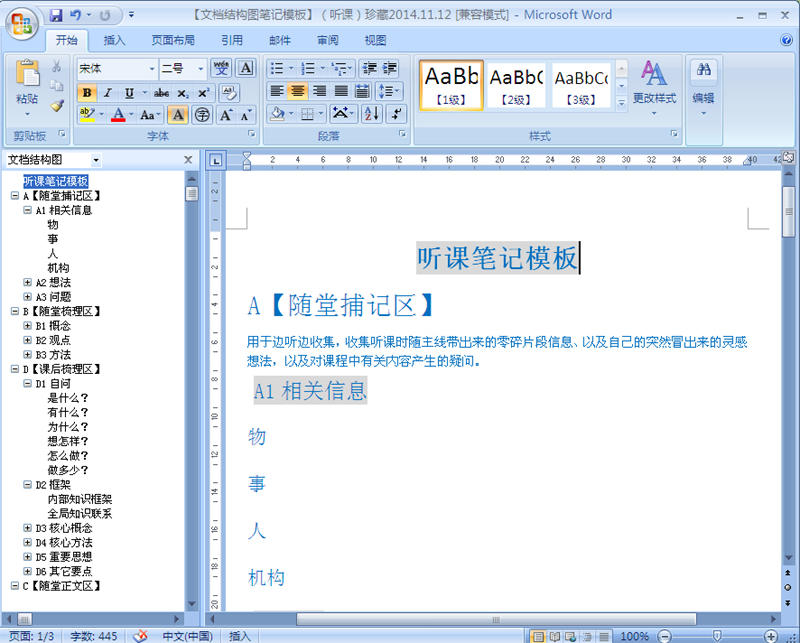This screenshot has width=800, height=643.
Task: Expand the Font Size dropdown
Action: [199, 68]
